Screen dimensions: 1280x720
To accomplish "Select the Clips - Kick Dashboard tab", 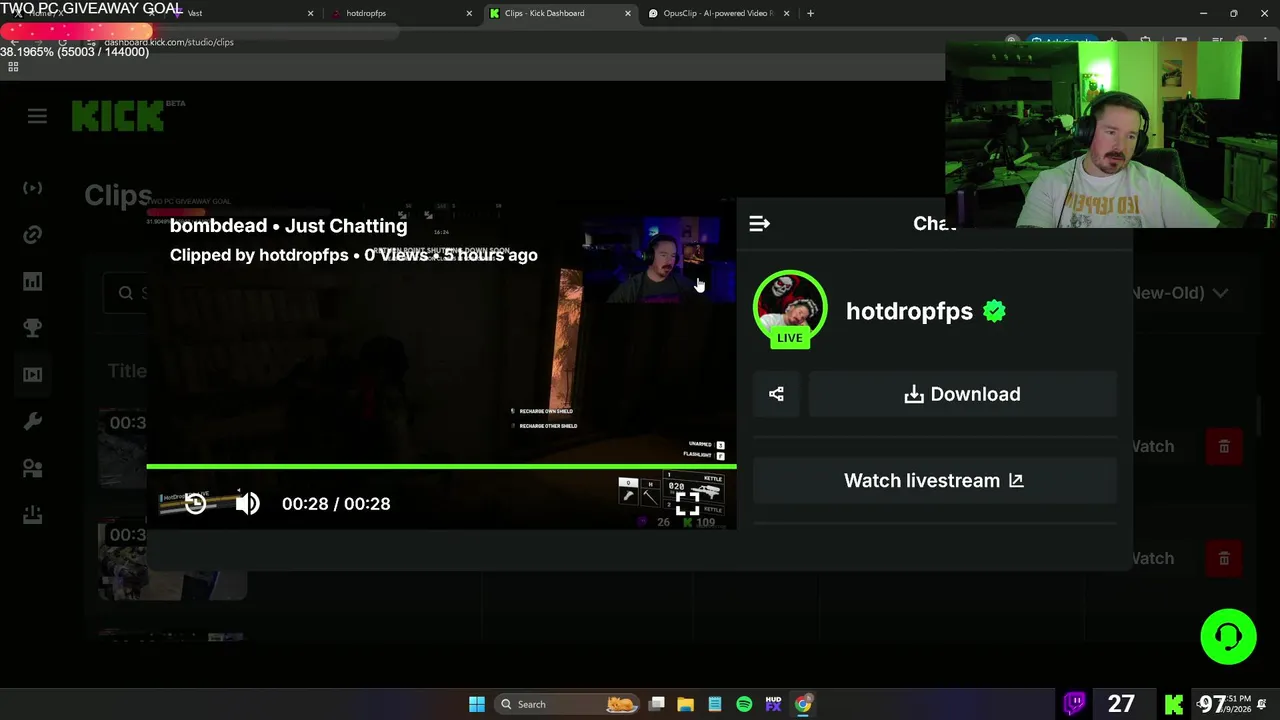I will click(x=560, y=13).
